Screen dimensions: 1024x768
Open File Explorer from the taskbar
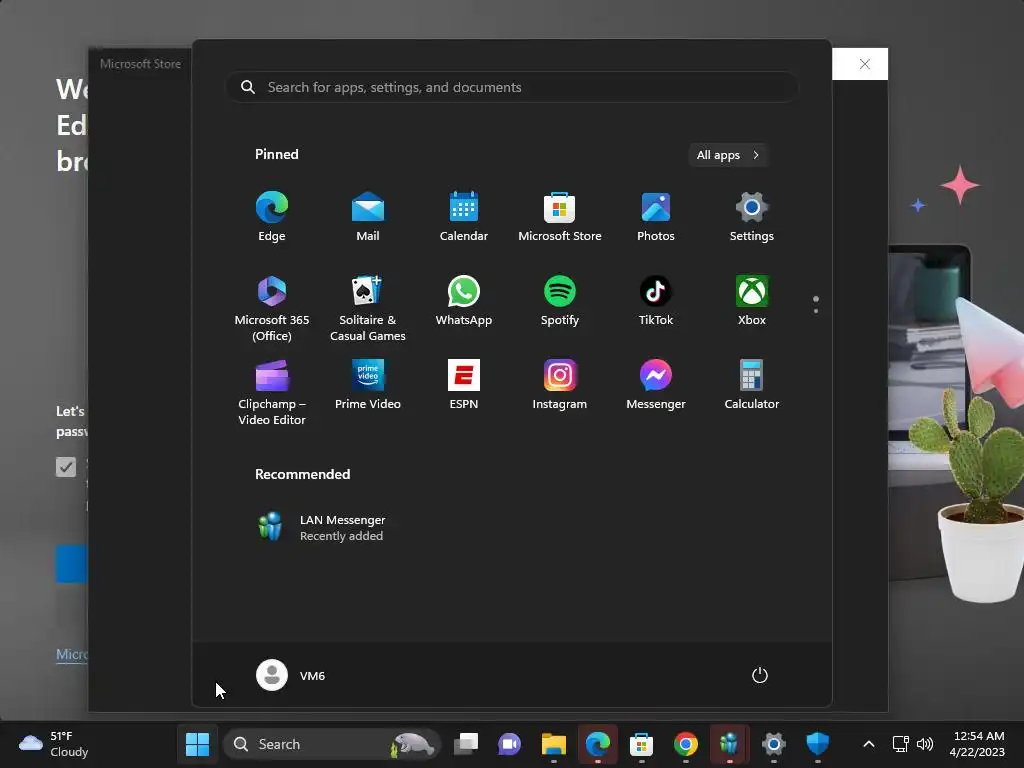click(x=554, y=744)
